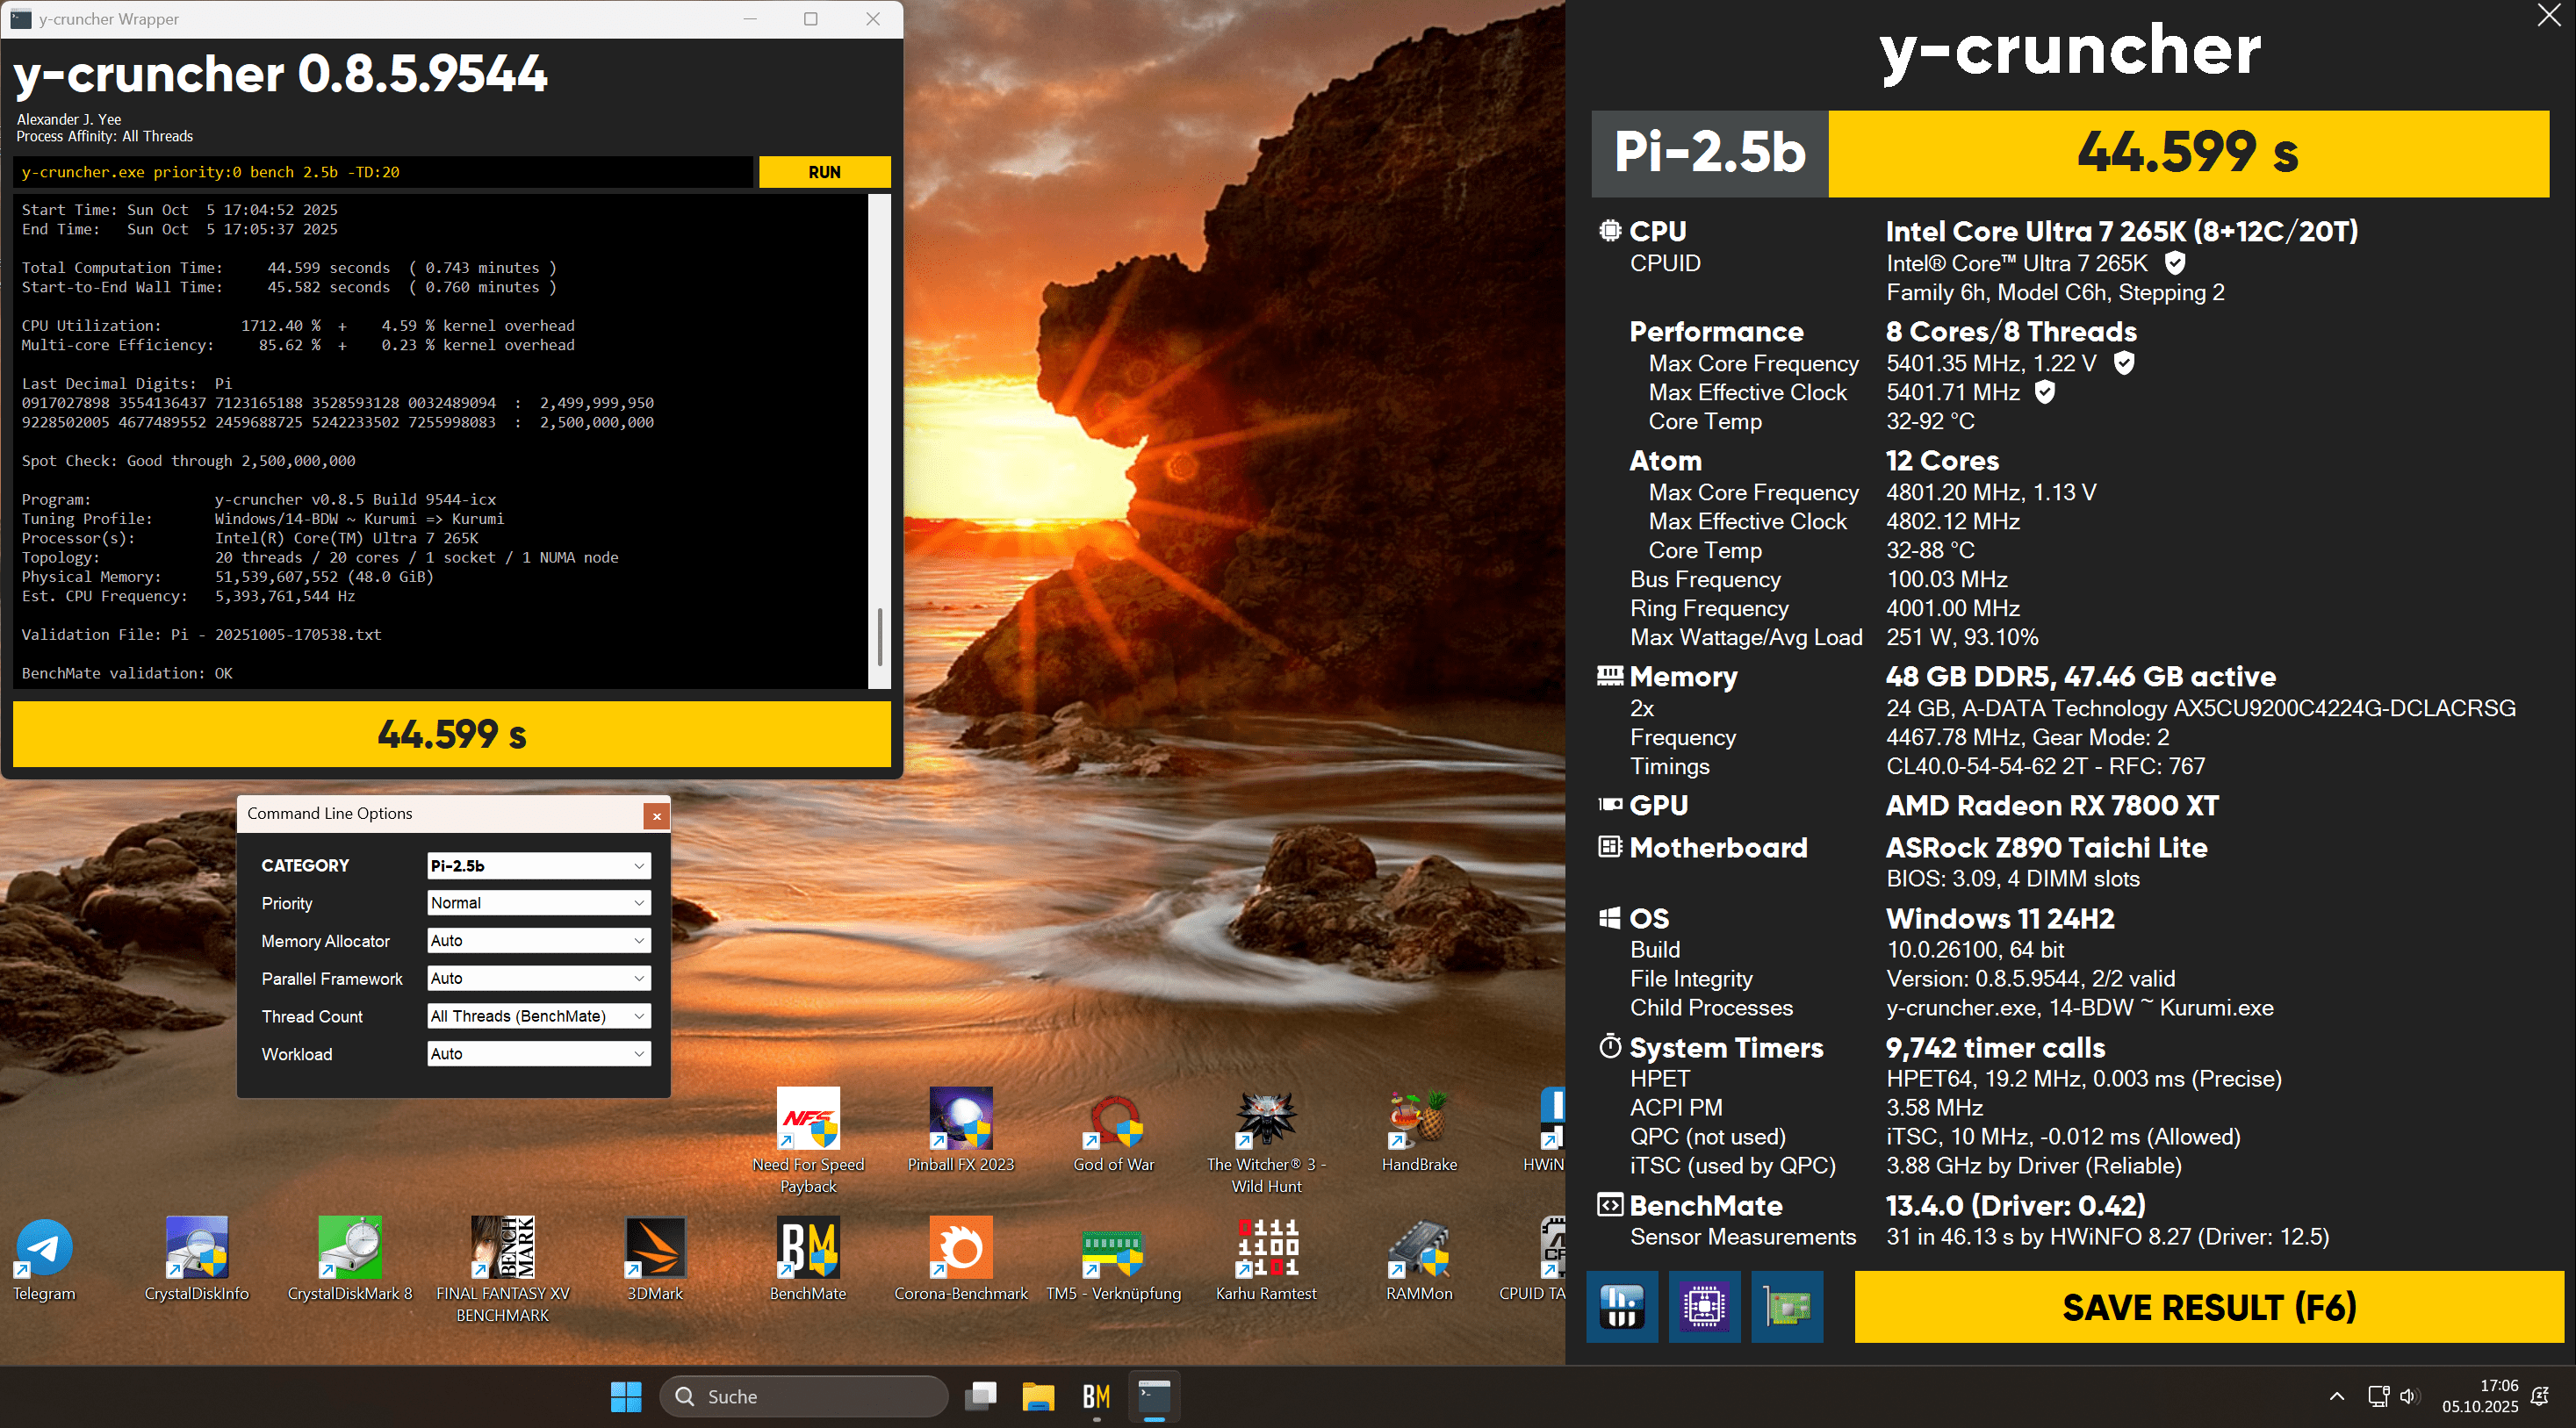2576x1428 pixels.
Task: Open the Parallel Framework dropdown
Action: coord(538,978)
